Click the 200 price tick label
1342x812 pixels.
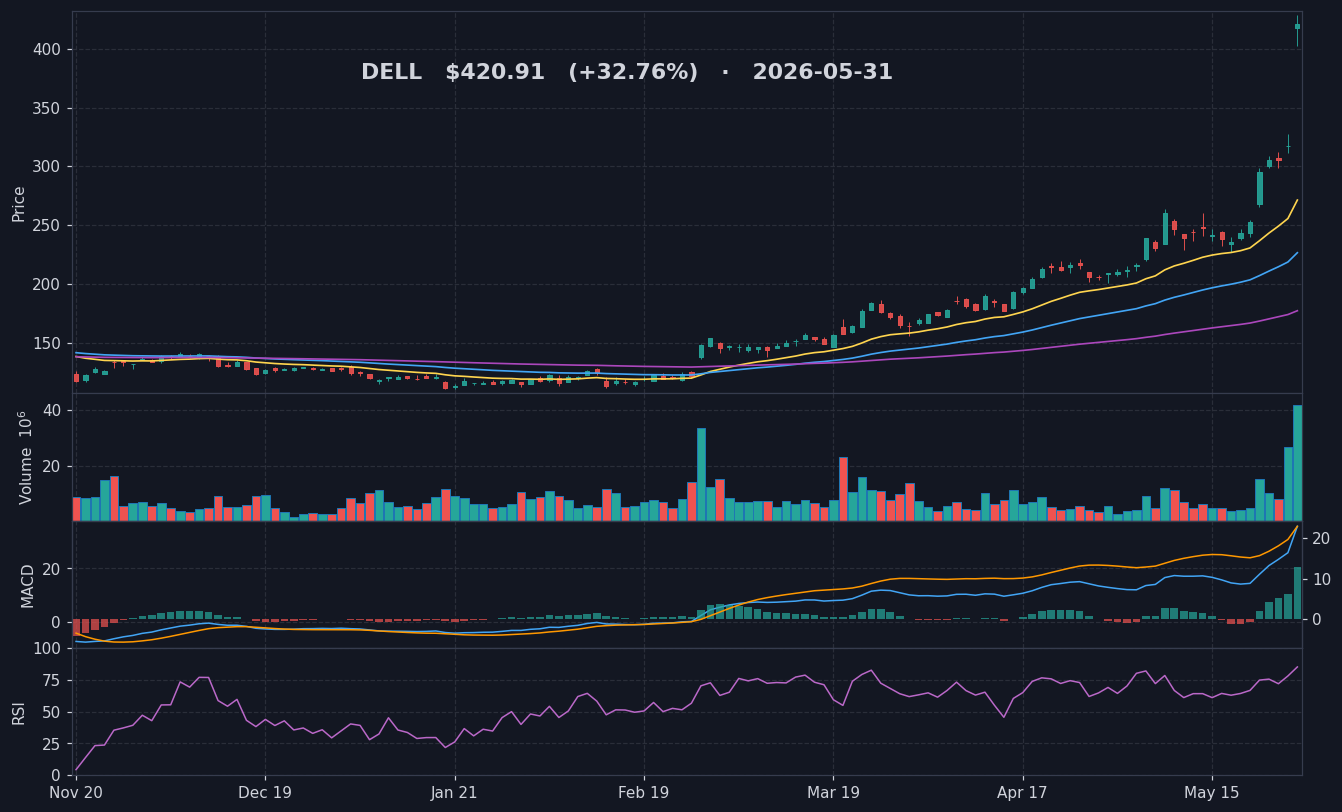tap(47, 285)
